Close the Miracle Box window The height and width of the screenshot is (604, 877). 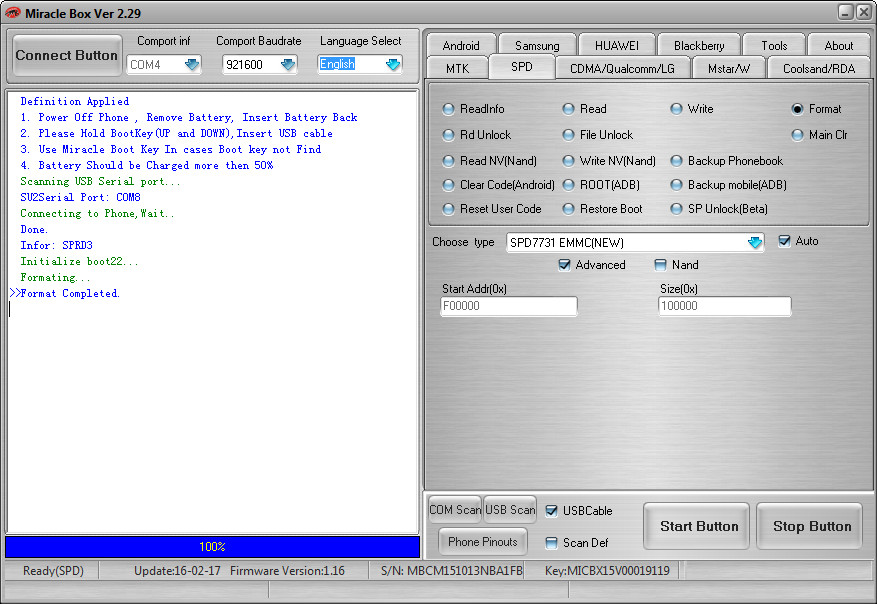click(864, 12)
